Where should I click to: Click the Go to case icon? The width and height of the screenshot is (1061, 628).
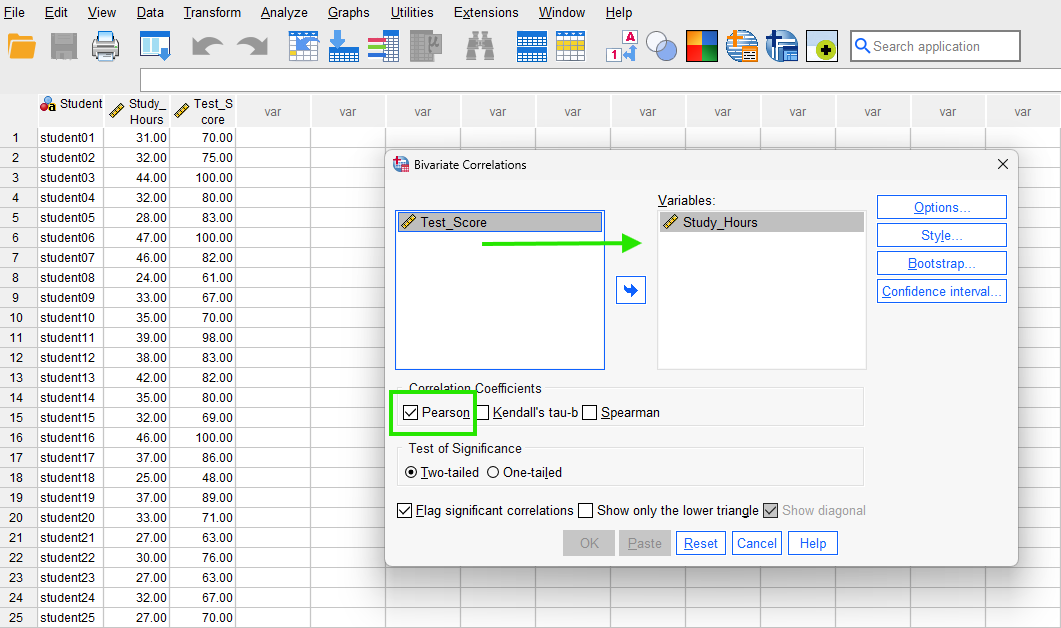pyautogui.click(x=304, y=46)
